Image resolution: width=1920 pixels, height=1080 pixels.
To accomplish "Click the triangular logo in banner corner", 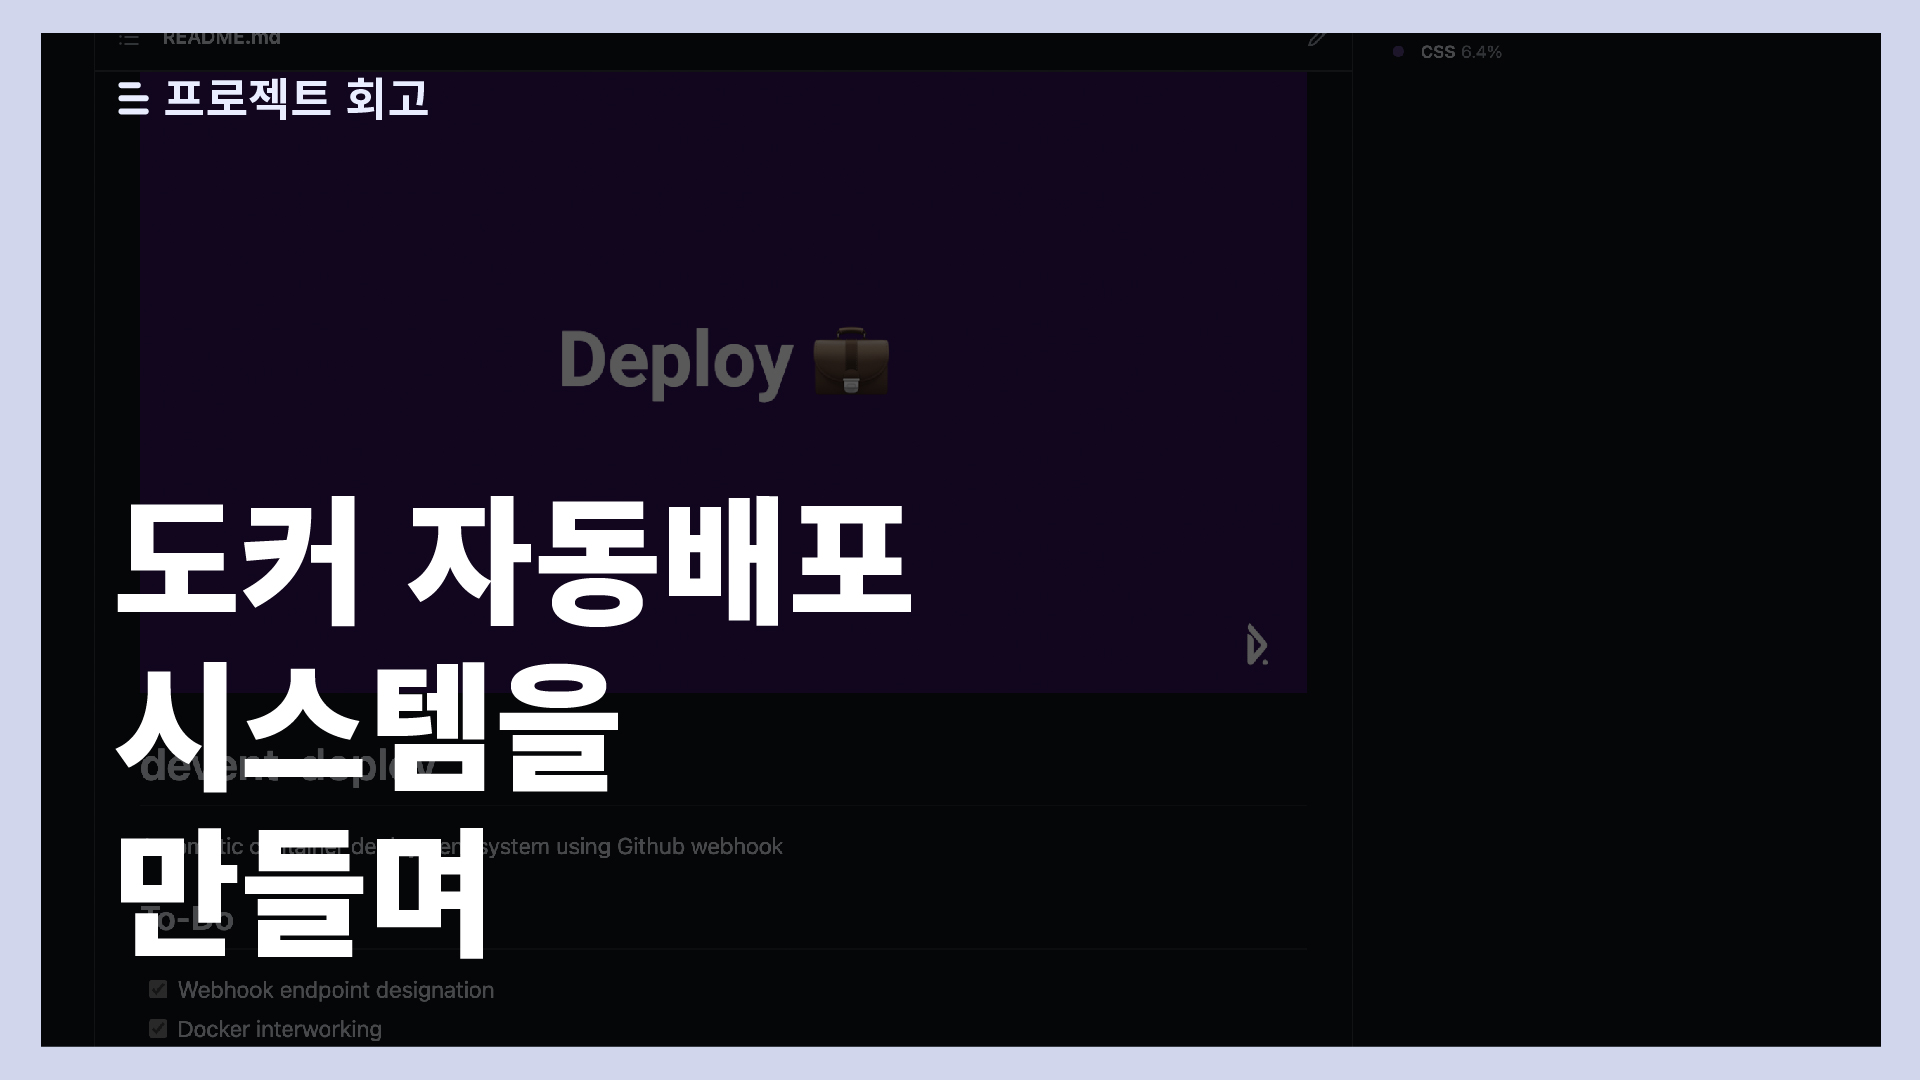I will 1256,645.
